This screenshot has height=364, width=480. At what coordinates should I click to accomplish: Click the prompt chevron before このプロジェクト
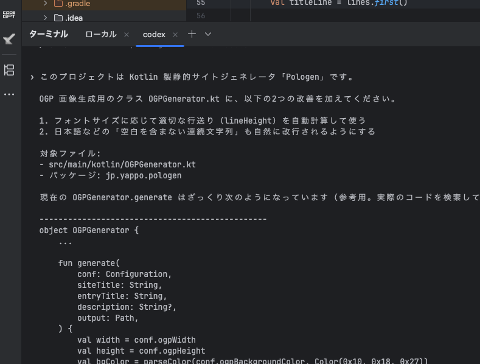pos(32,77)
